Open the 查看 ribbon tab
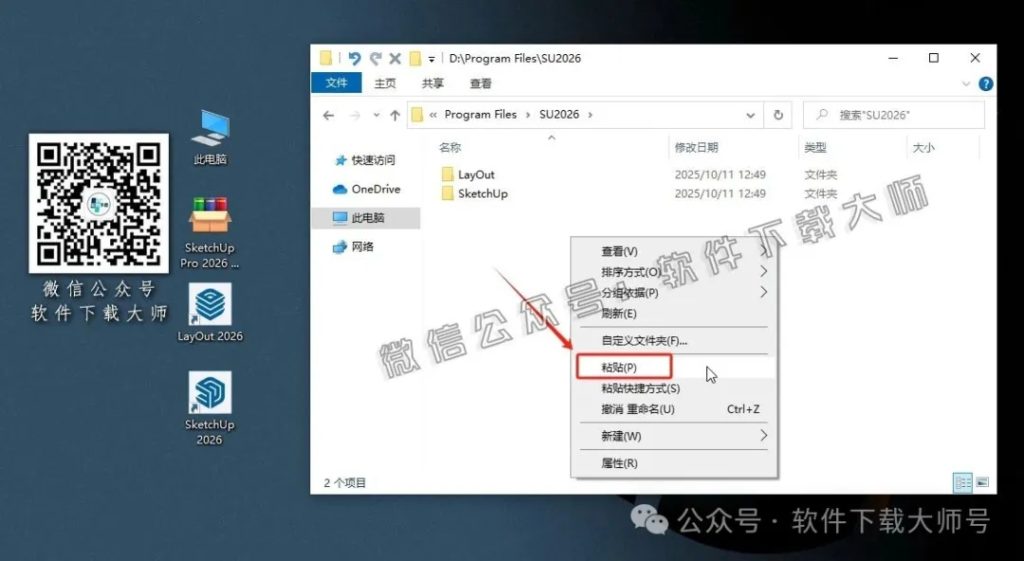The width and height of the screenshot is (1024, 561). click(481, 84)
